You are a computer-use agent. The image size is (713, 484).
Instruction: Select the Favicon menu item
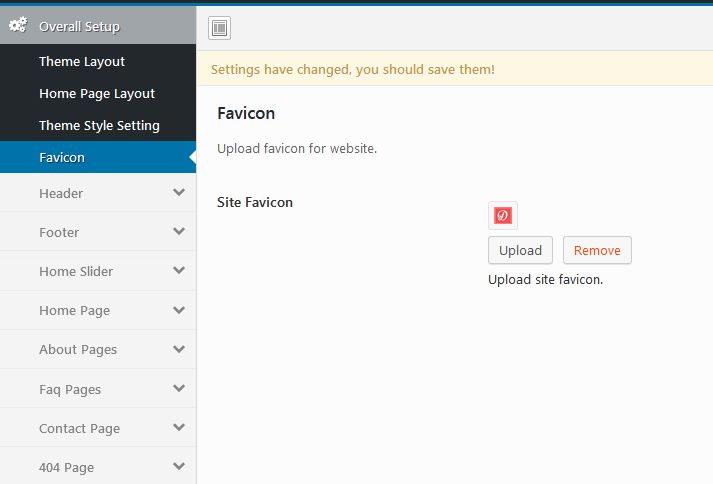[x=62, y=157]
